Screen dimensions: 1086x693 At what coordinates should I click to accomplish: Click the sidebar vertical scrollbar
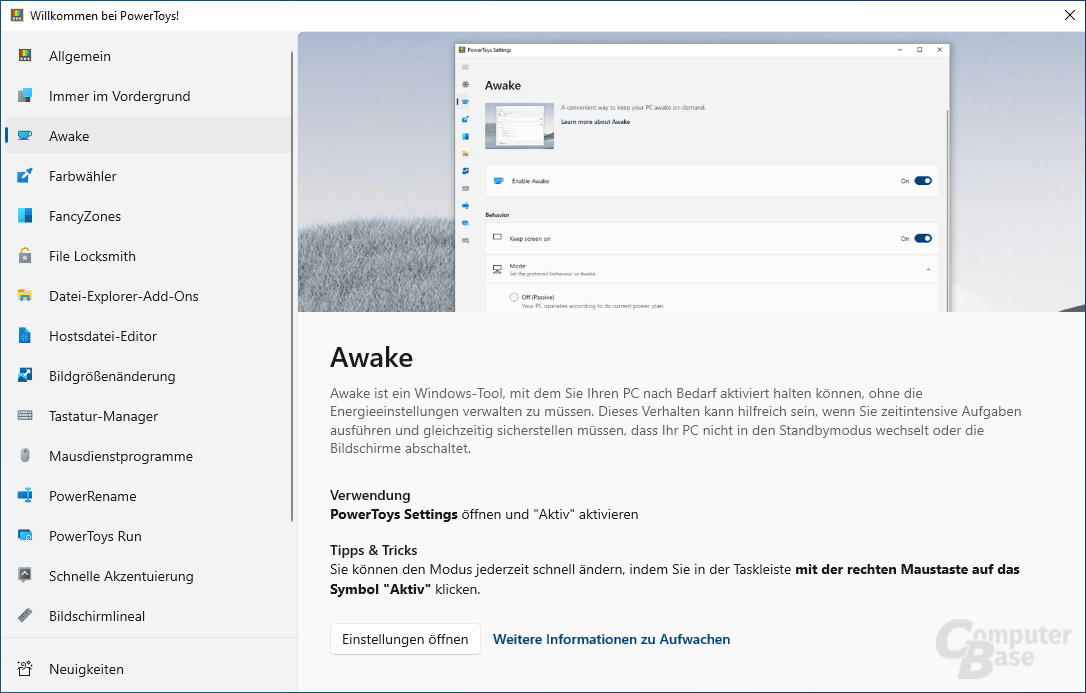coord(292,285)
